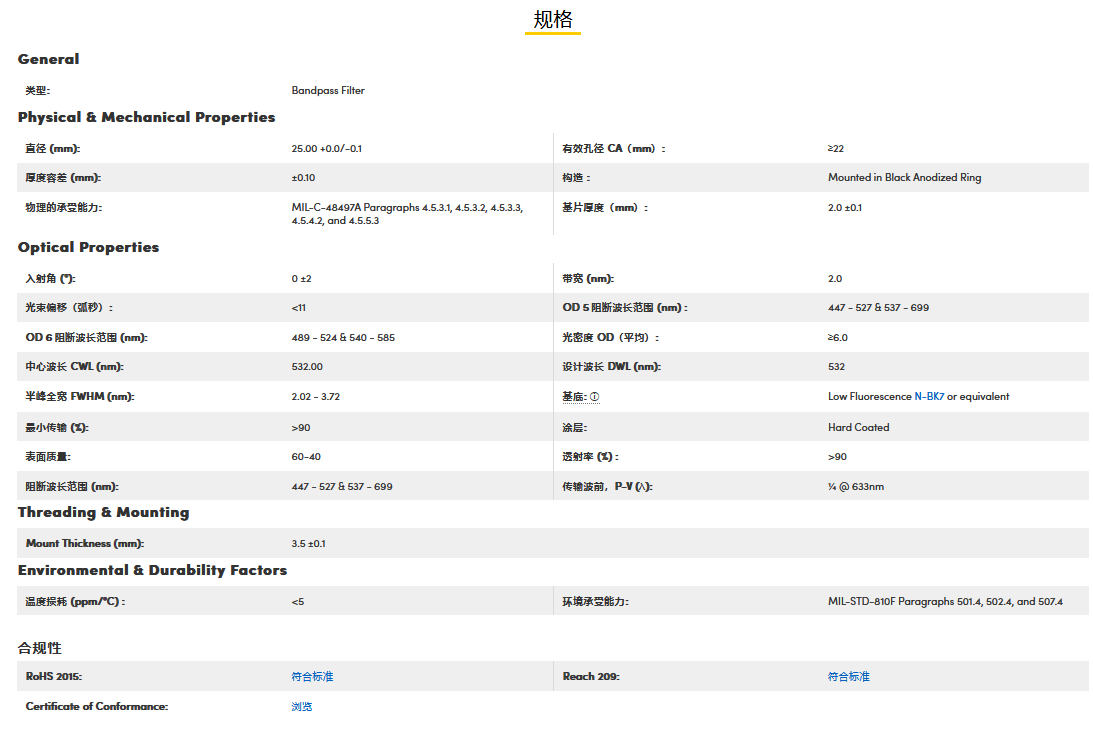
Task: Click the info icon next to 基底
Action: pos(594,397)
